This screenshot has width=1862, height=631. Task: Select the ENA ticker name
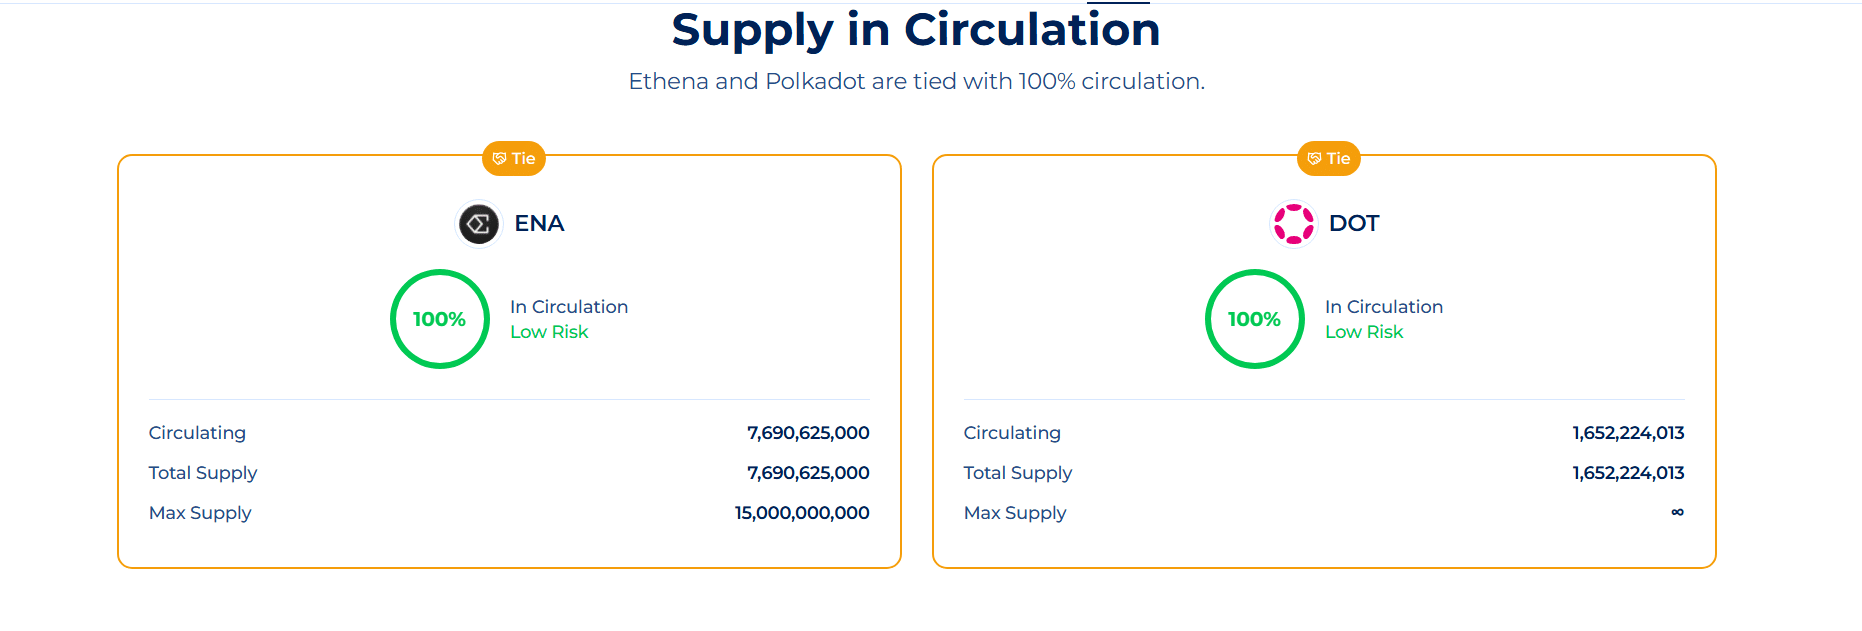[539, 224]
